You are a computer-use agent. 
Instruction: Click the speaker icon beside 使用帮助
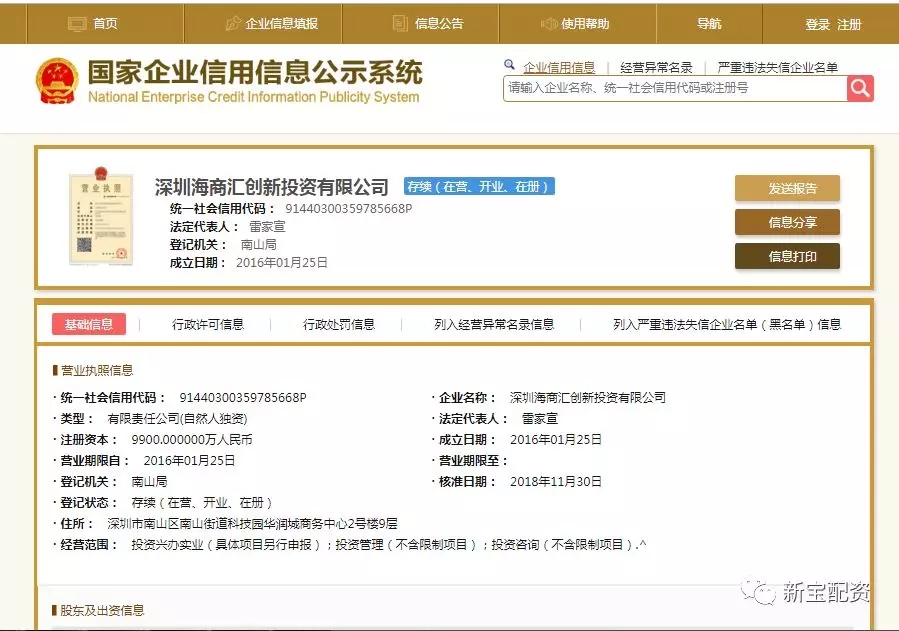548,23
